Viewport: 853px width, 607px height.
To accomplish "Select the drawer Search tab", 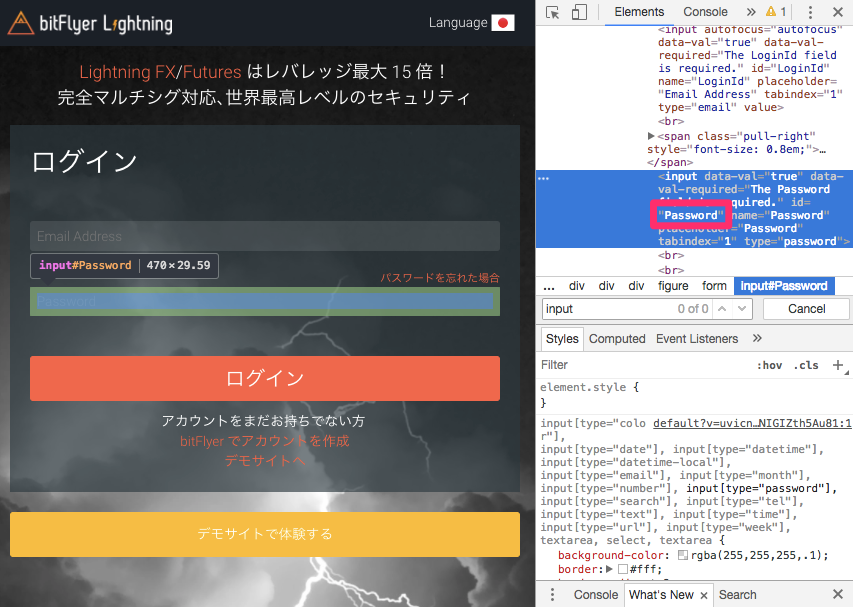I will click(737, 595).
